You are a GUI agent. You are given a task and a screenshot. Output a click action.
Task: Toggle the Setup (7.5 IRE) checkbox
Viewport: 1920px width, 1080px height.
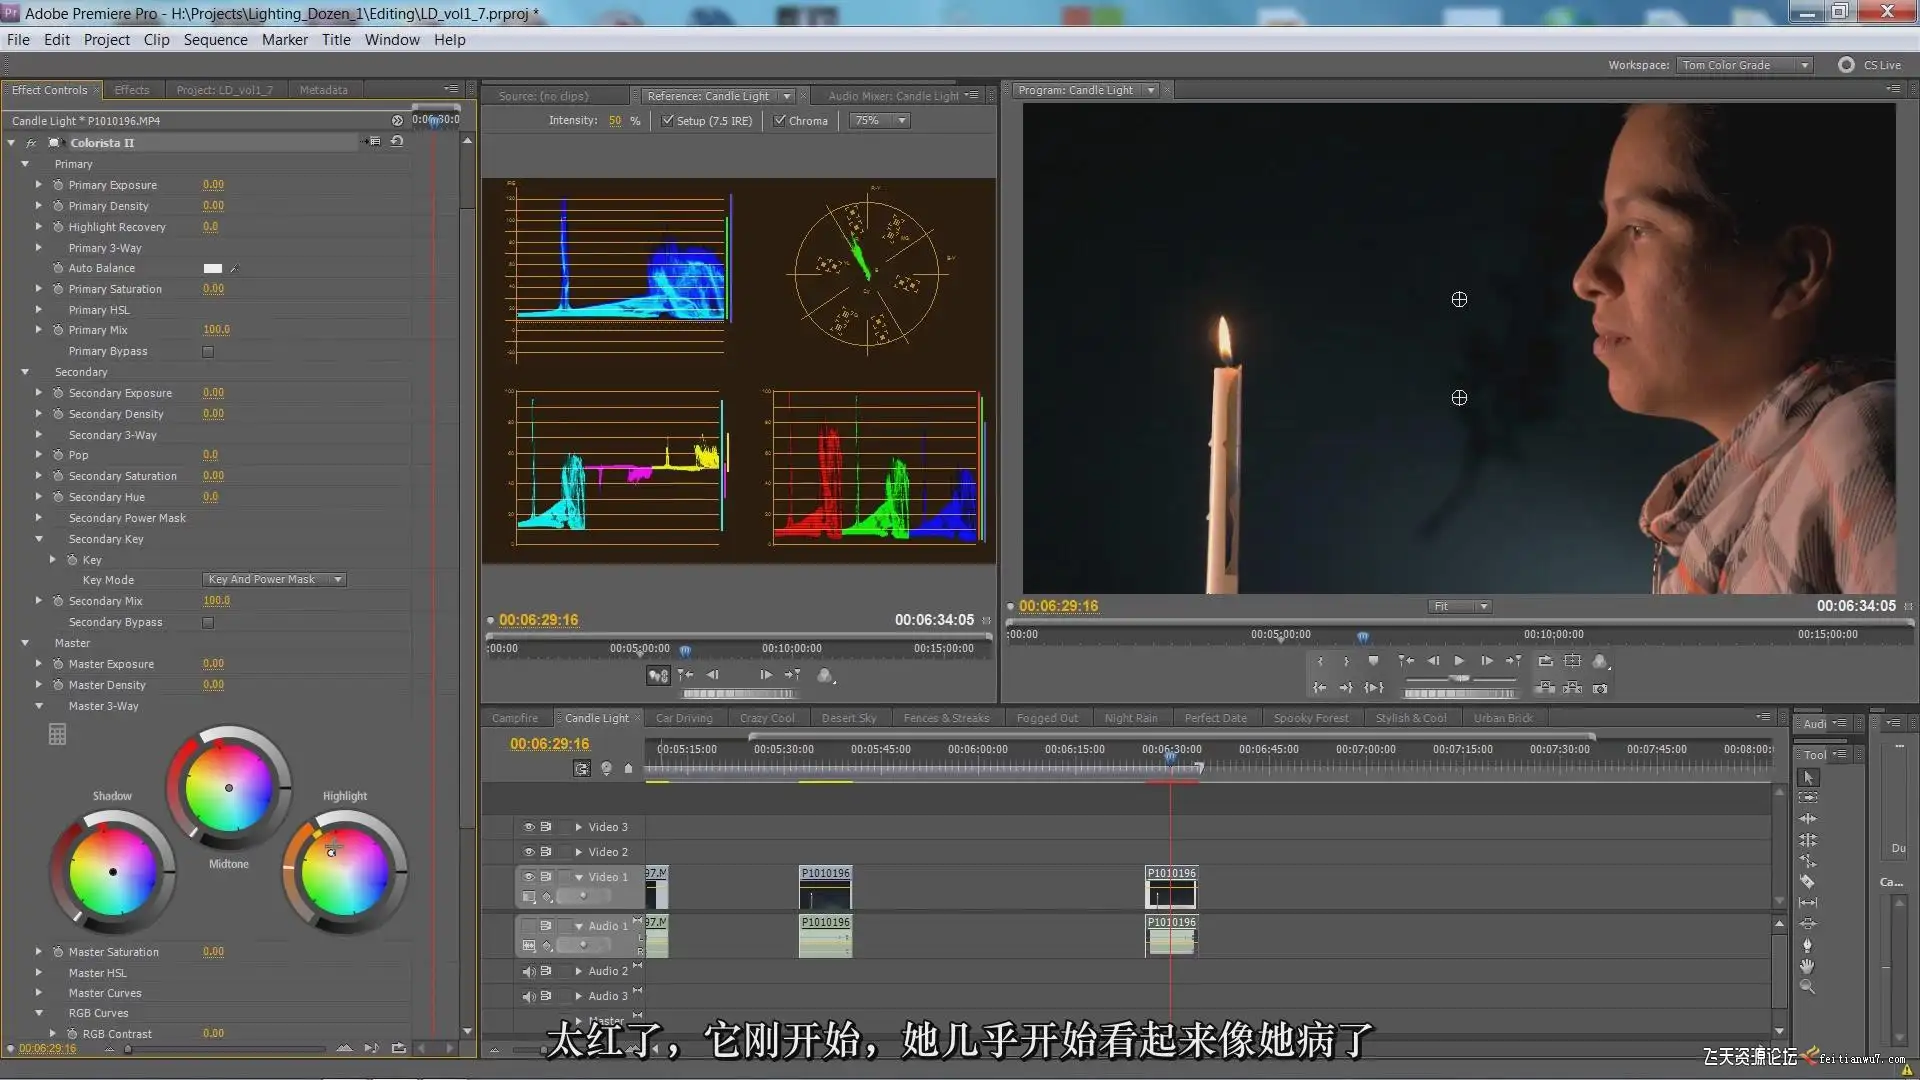point(668,121)
